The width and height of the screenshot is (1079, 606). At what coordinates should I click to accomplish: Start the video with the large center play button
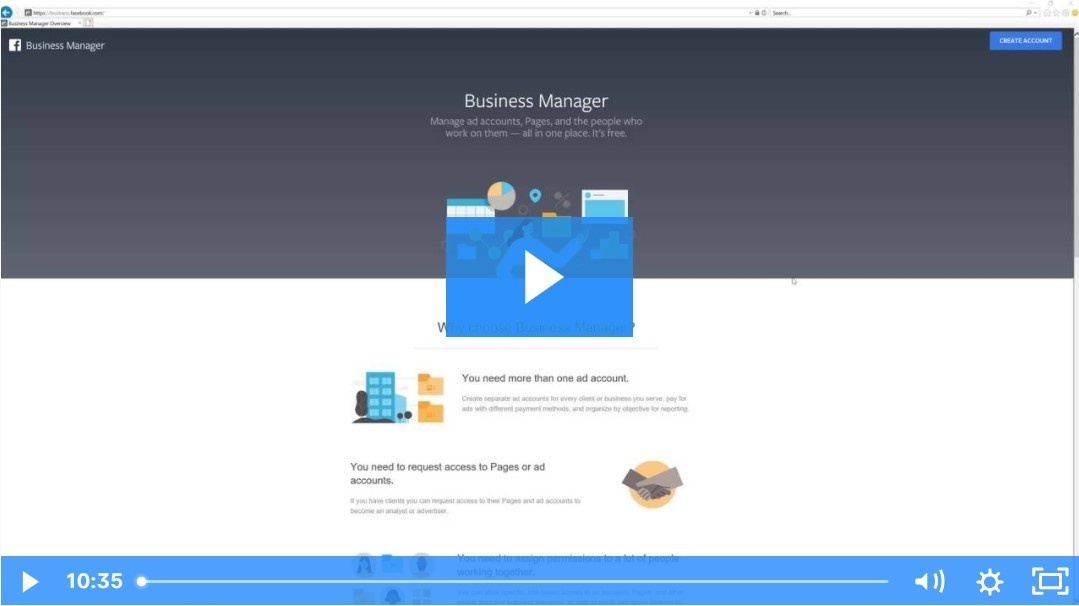(540, 277)
